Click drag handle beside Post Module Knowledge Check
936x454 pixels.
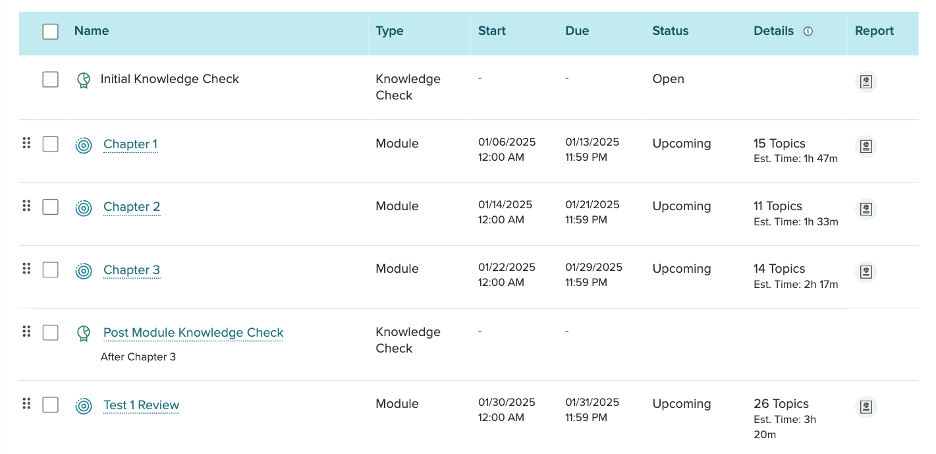pos(26,331)
